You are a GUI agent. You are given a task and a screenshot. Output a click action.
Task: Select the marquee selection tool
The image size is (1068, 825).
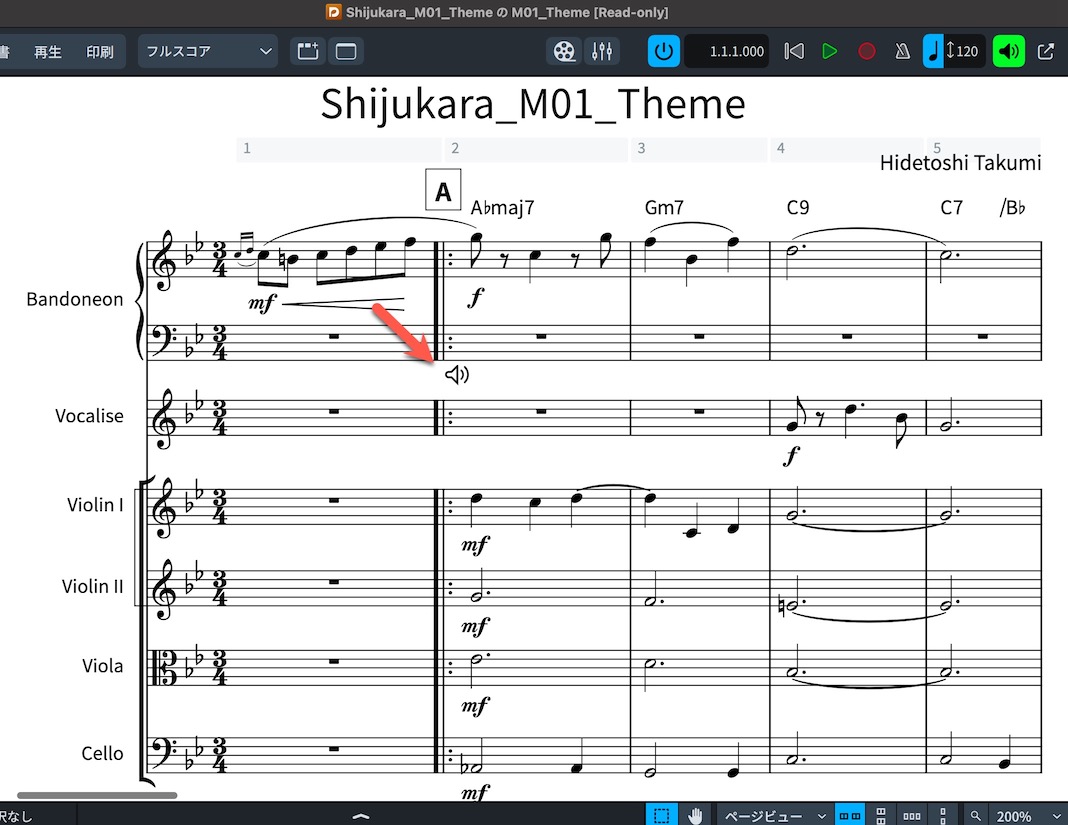661,815
